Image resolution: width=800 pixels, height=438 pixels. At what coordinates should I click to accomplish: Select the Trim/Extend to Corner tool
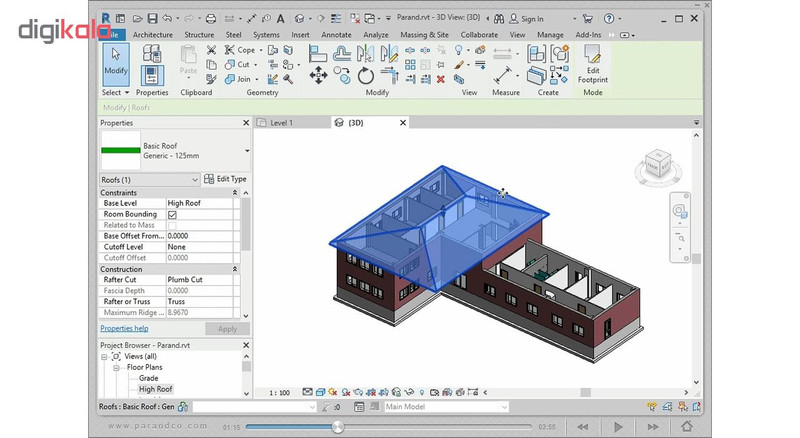390,76
